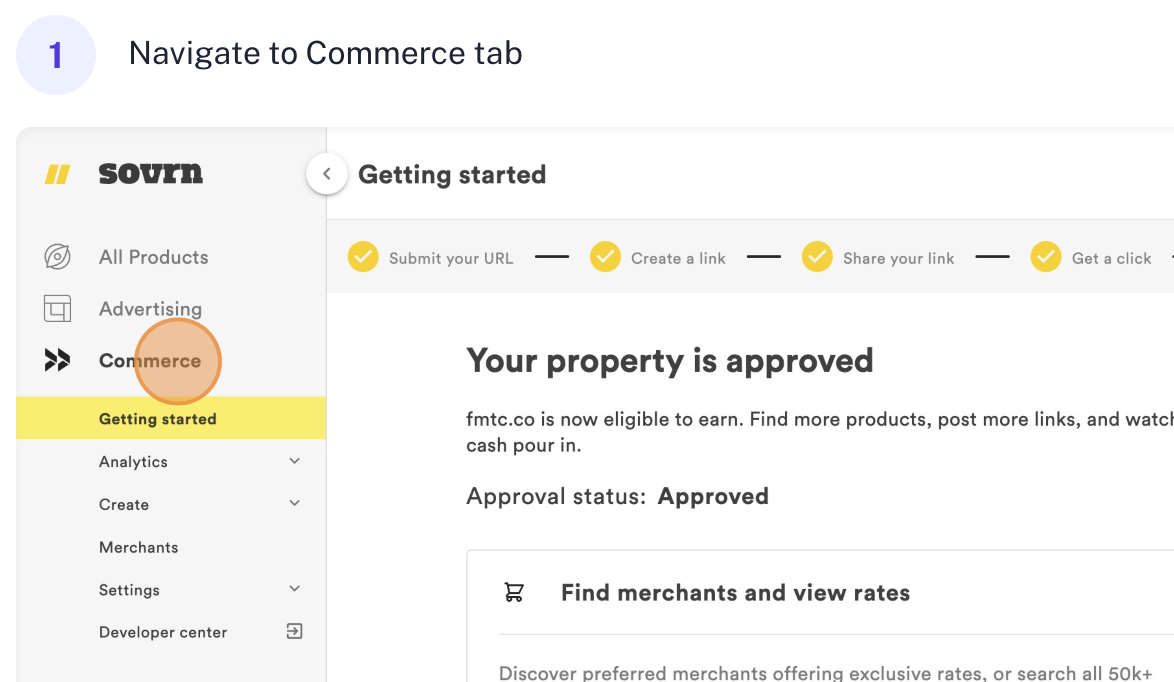Viewport: 1174px width, 682px height.
Task: Open Find merchants and view rates
Action: pyautogui.click(x=735, y=593)
